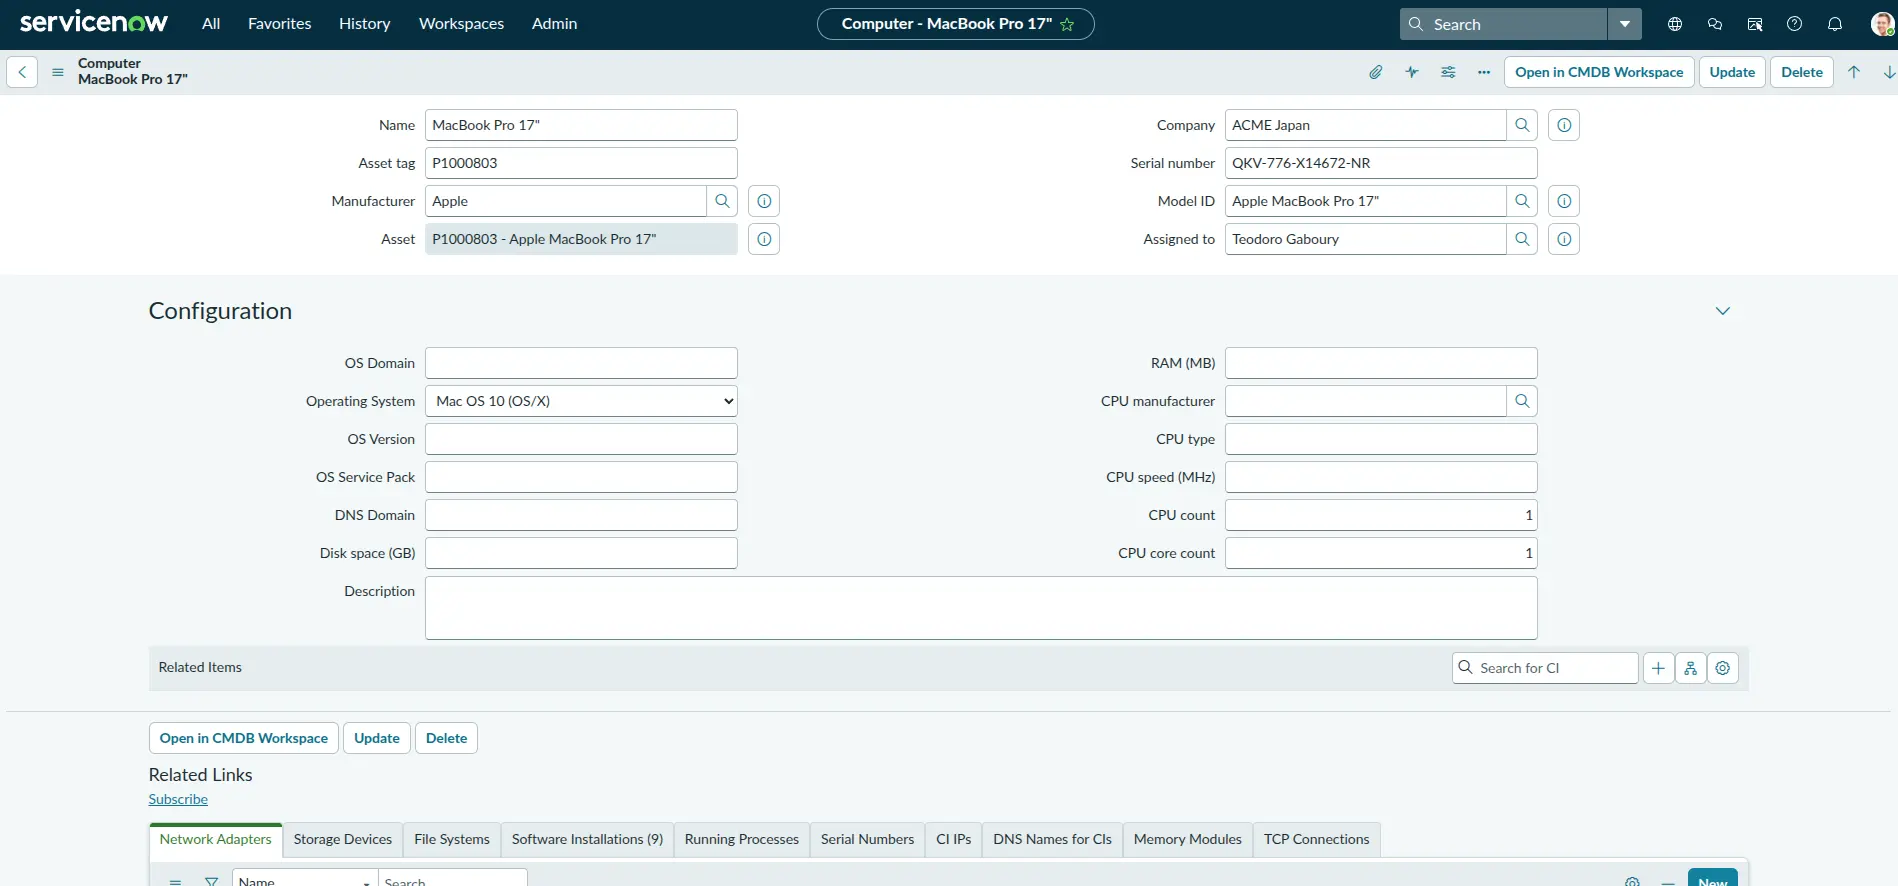The width and height of the screenshot is (1898, 886).
Task: Open the help question mark icon
Action: click(1795, 24)
